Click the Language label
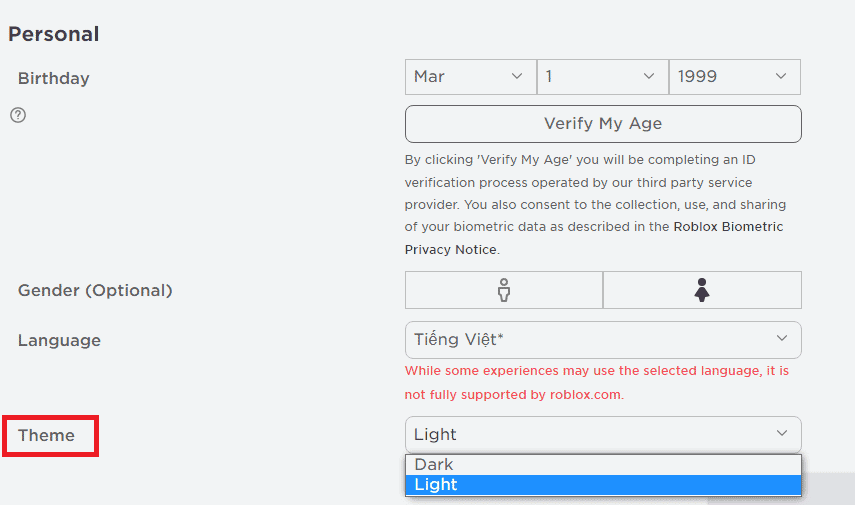The width and height of the screenshot is (855, 505). pyautogui.click(x=59, y=340)
